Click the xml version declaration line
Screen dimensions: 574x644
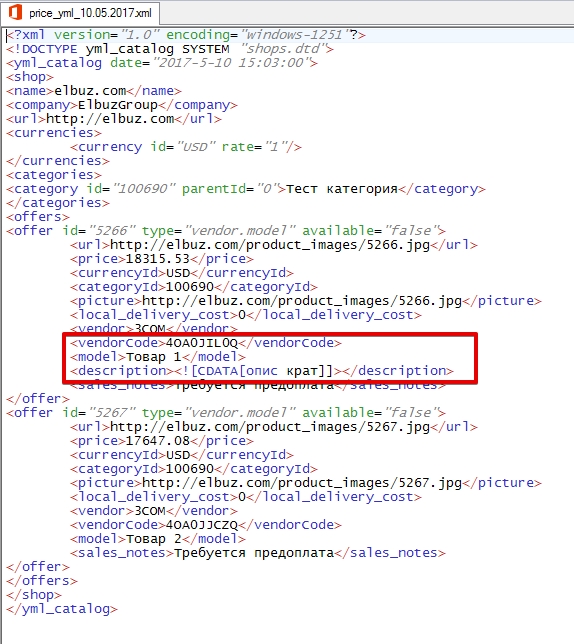[x=186, y=35]
